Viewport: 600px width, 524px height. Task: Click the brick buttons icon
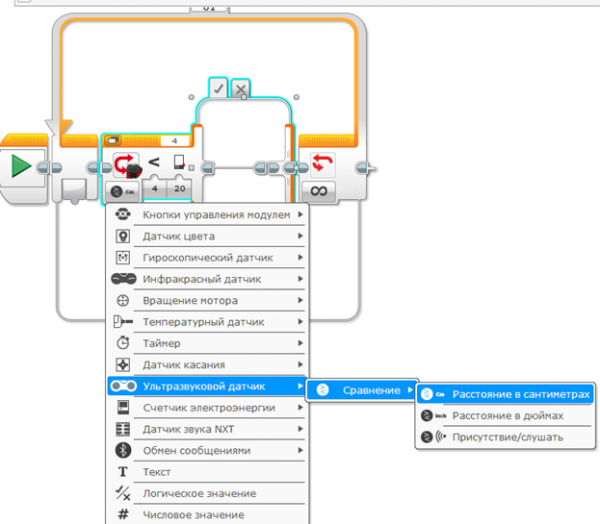[x=122, y=214]
